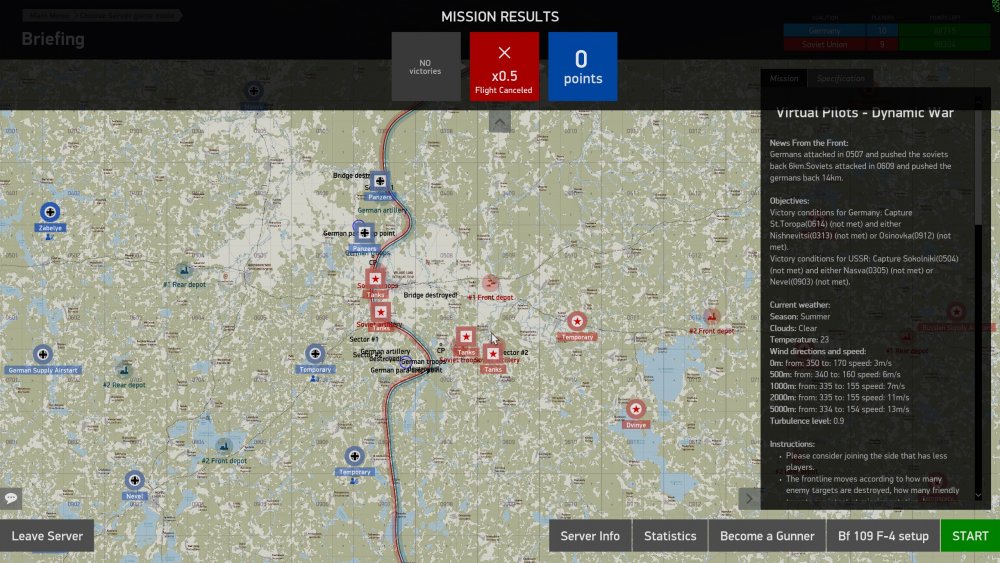Click the Soviet Union coalition row
The image size is (1000, 563).
(x=886, y=44)
